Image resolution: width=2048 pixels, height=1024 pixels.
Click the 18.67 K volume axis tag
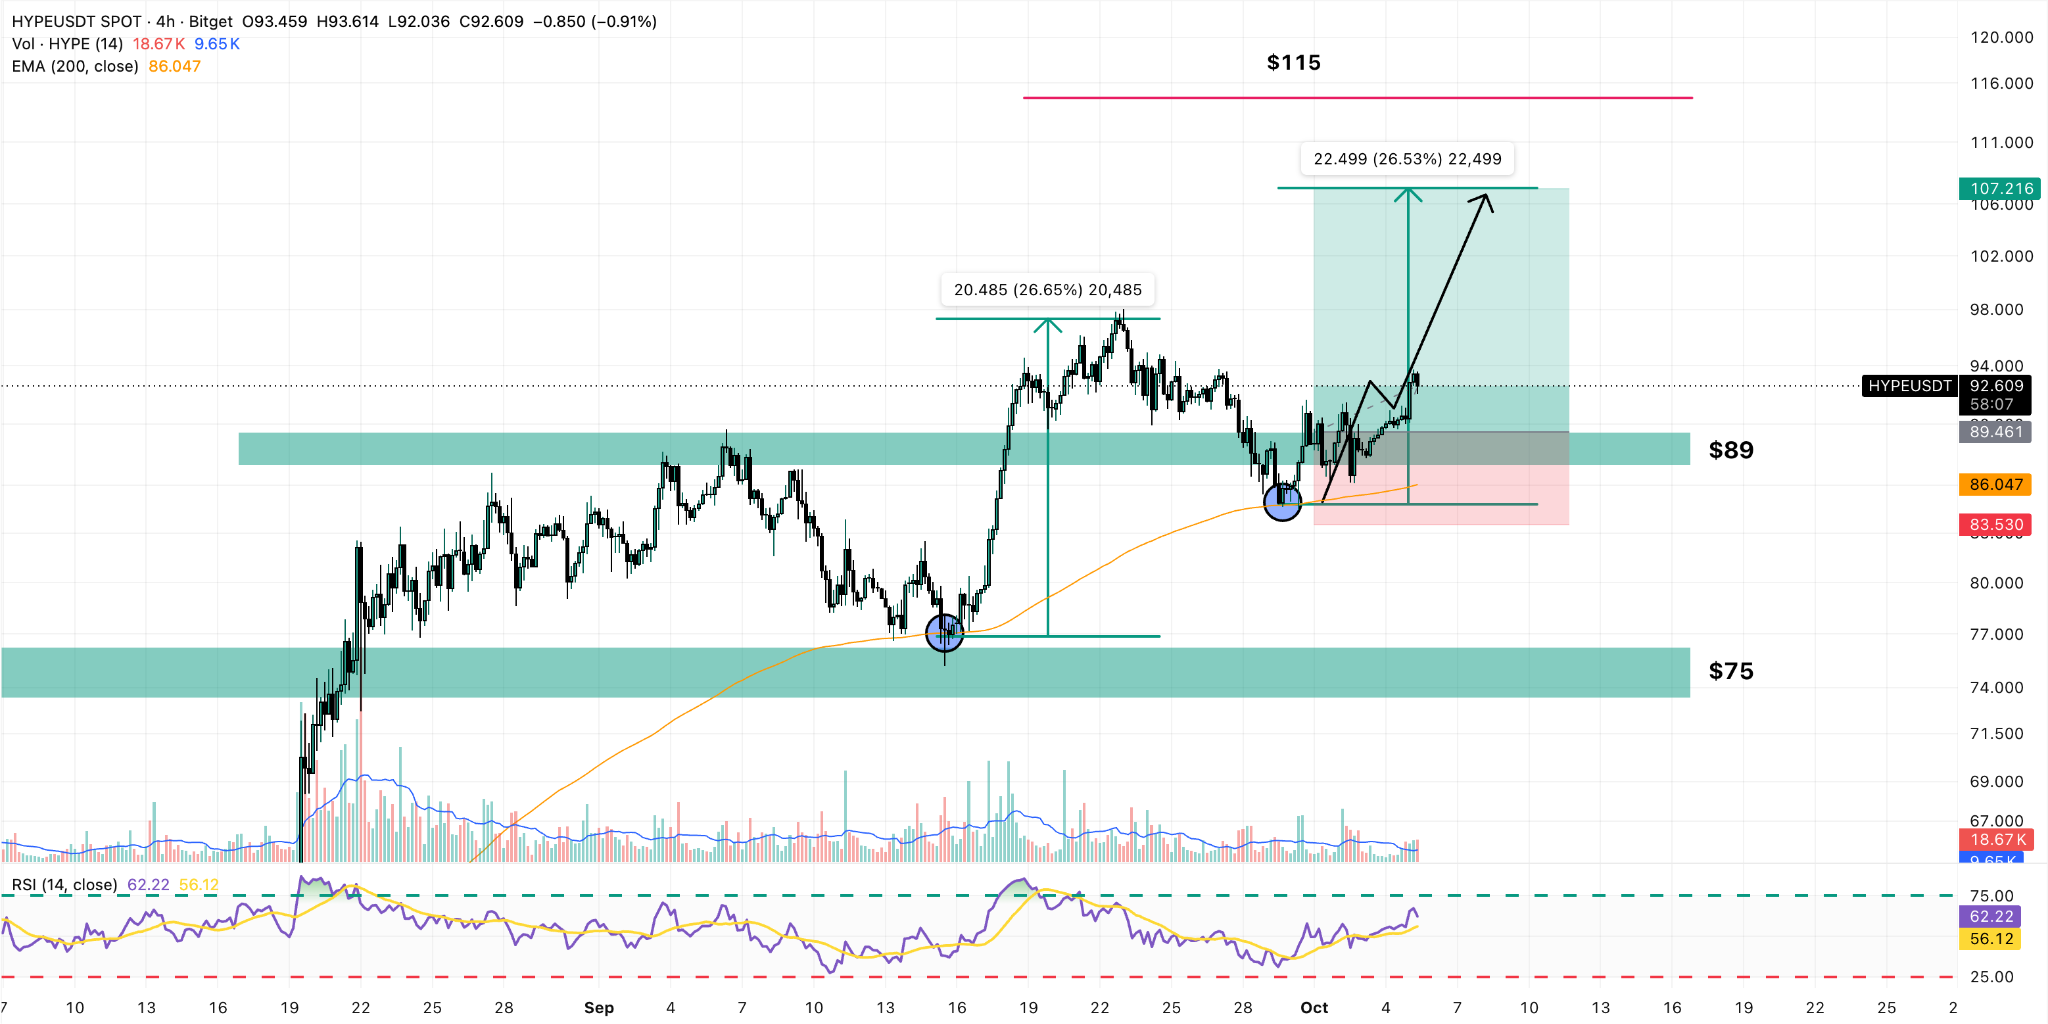(1997, 840)
